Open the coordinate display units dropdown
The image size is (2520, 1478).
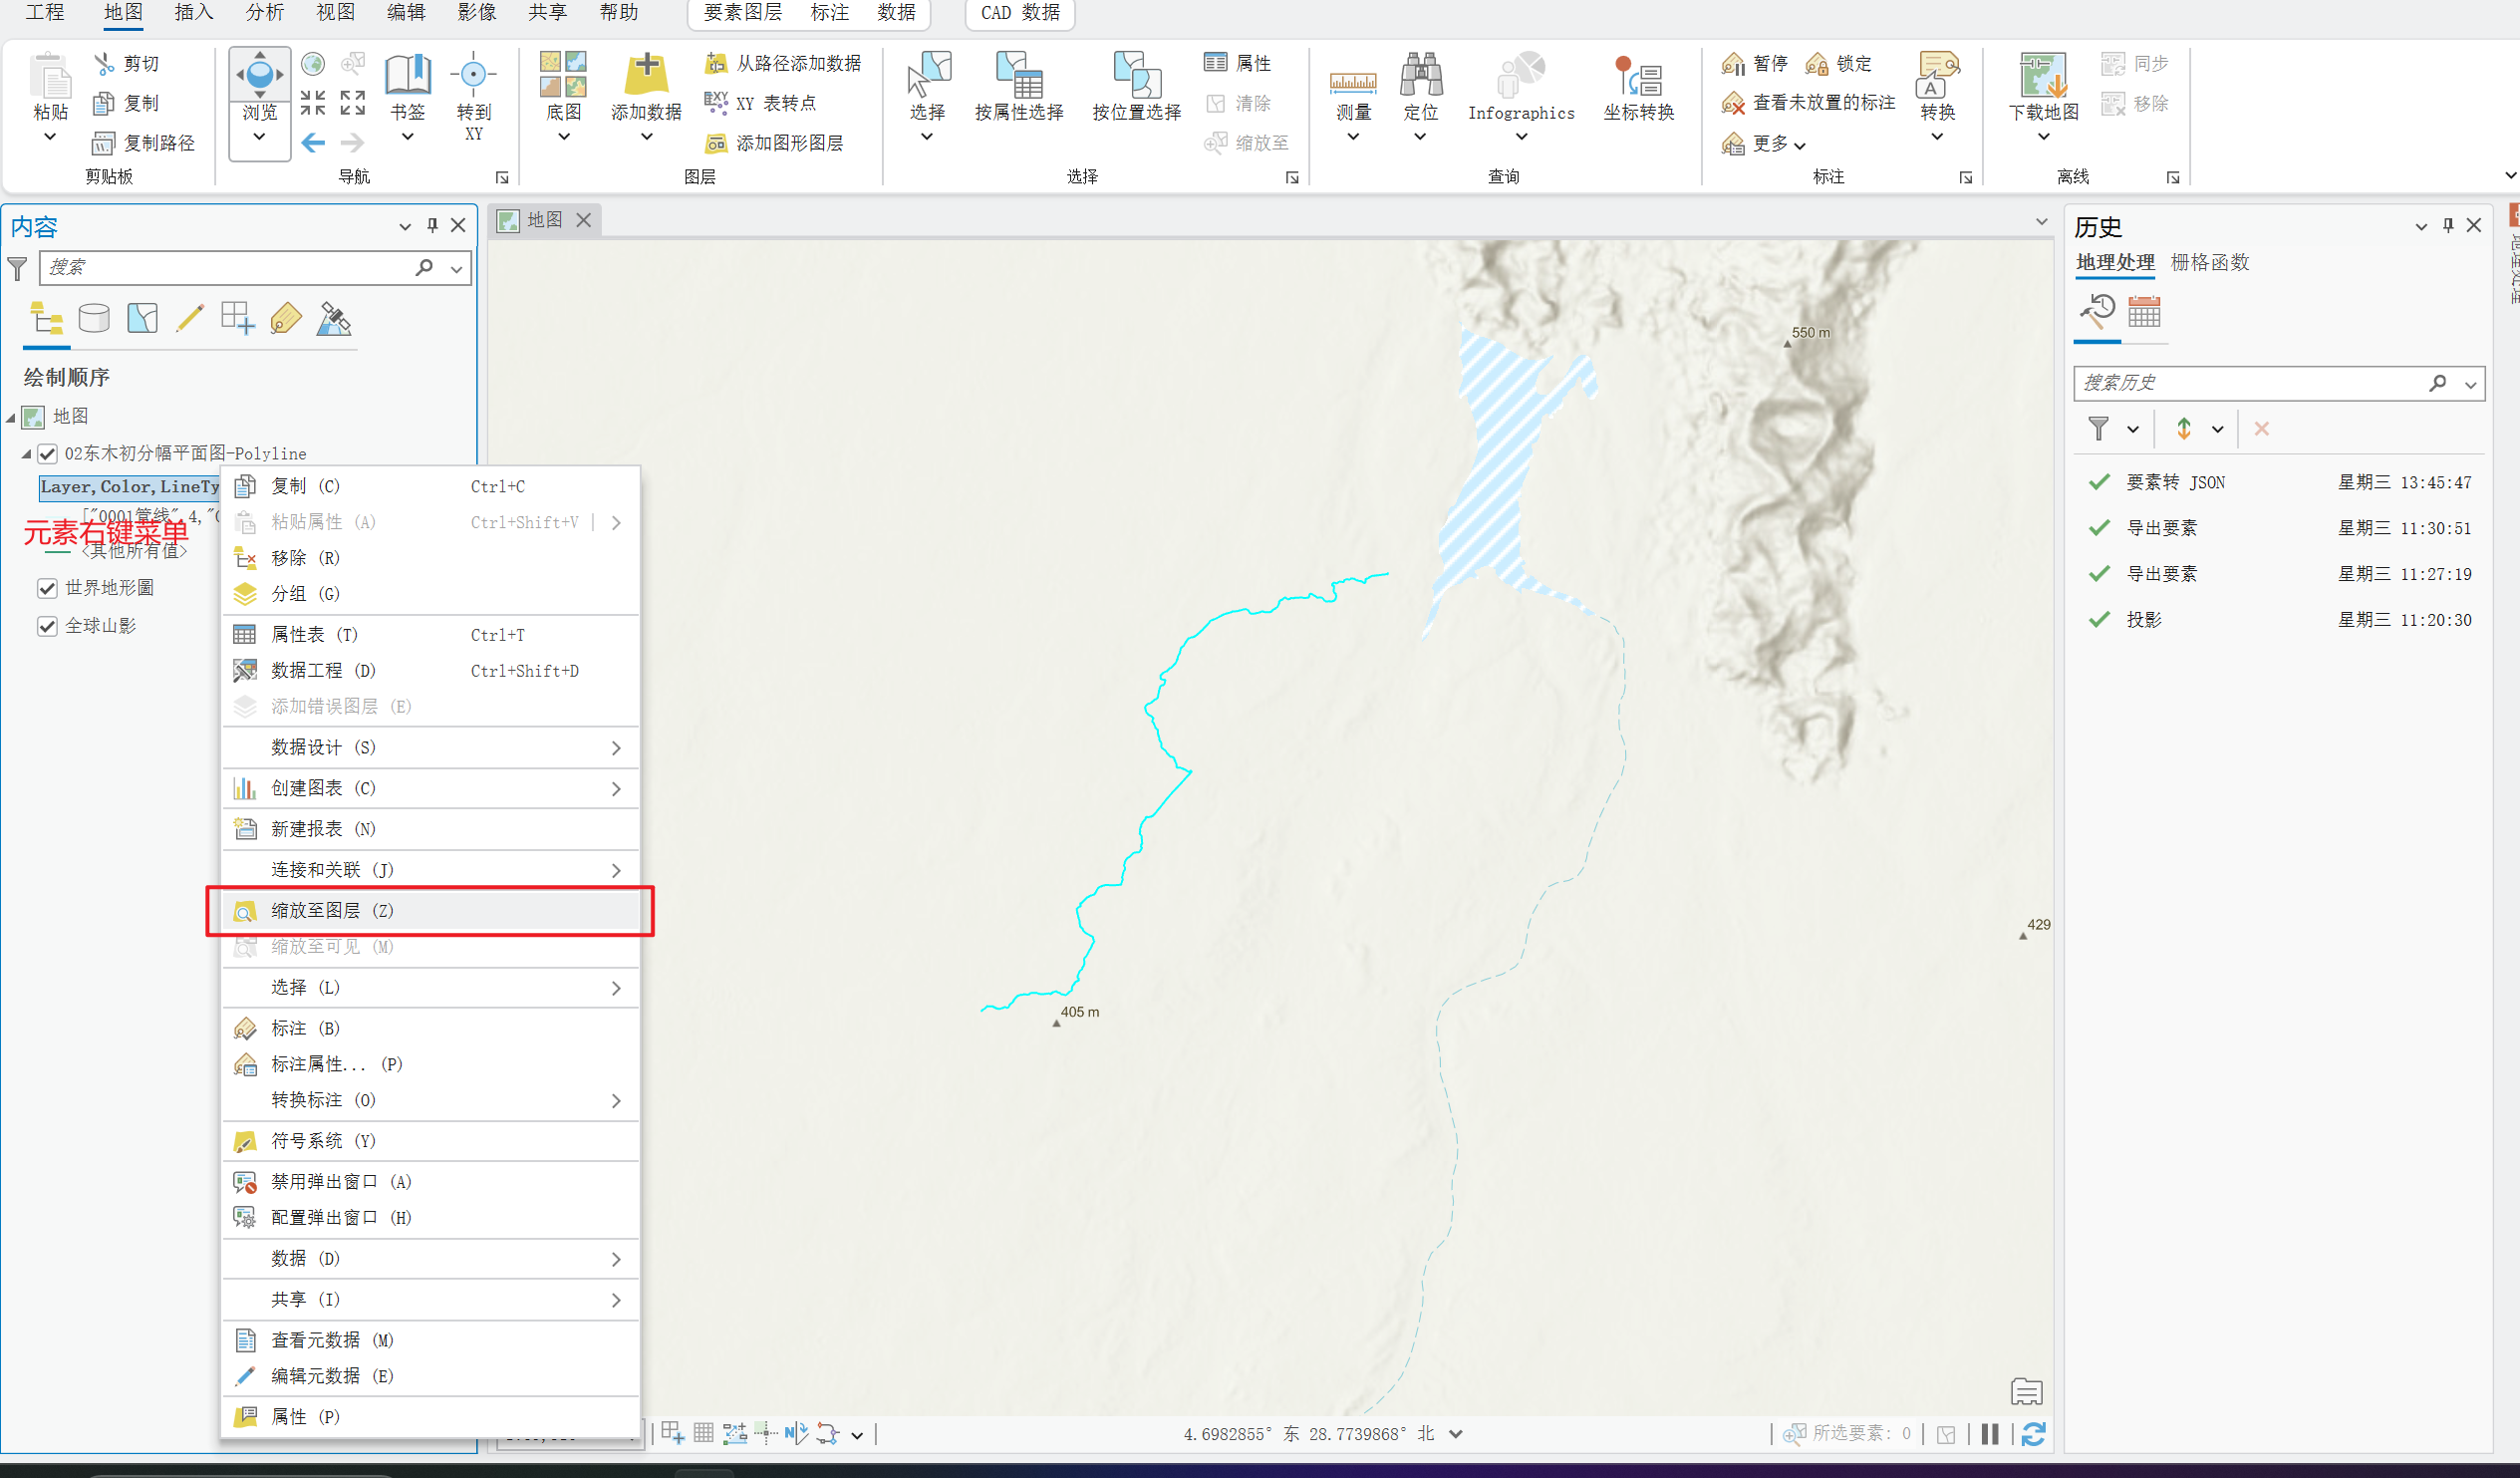(1456, 1434)
